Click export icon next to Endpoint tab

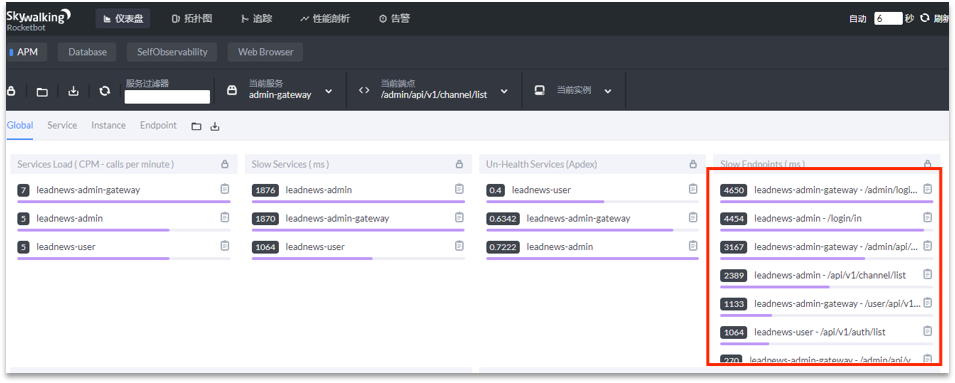click(214, 127)
